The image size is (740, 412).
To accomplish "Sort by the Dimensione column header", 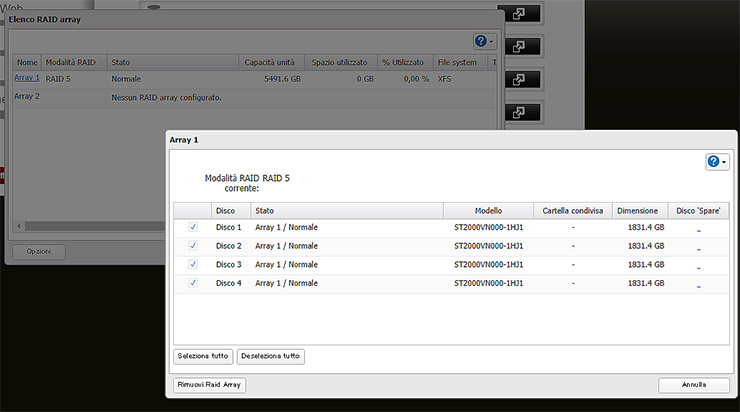I will click(x=637, y=211).
